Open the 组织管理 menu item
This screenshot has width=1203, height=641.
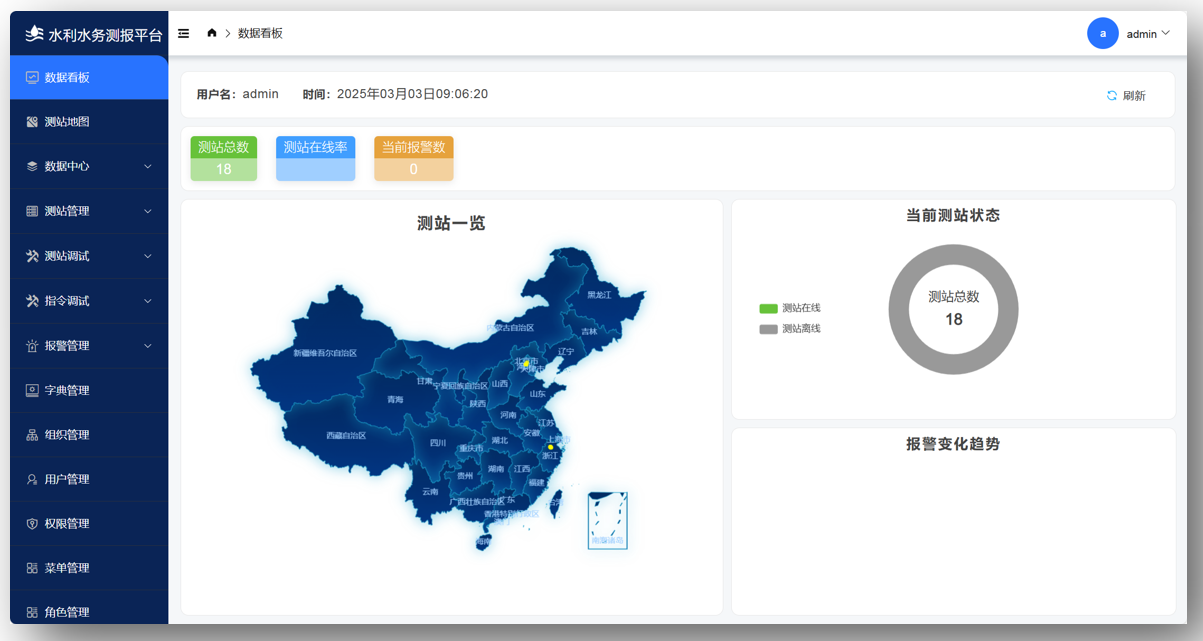point(89,435)
